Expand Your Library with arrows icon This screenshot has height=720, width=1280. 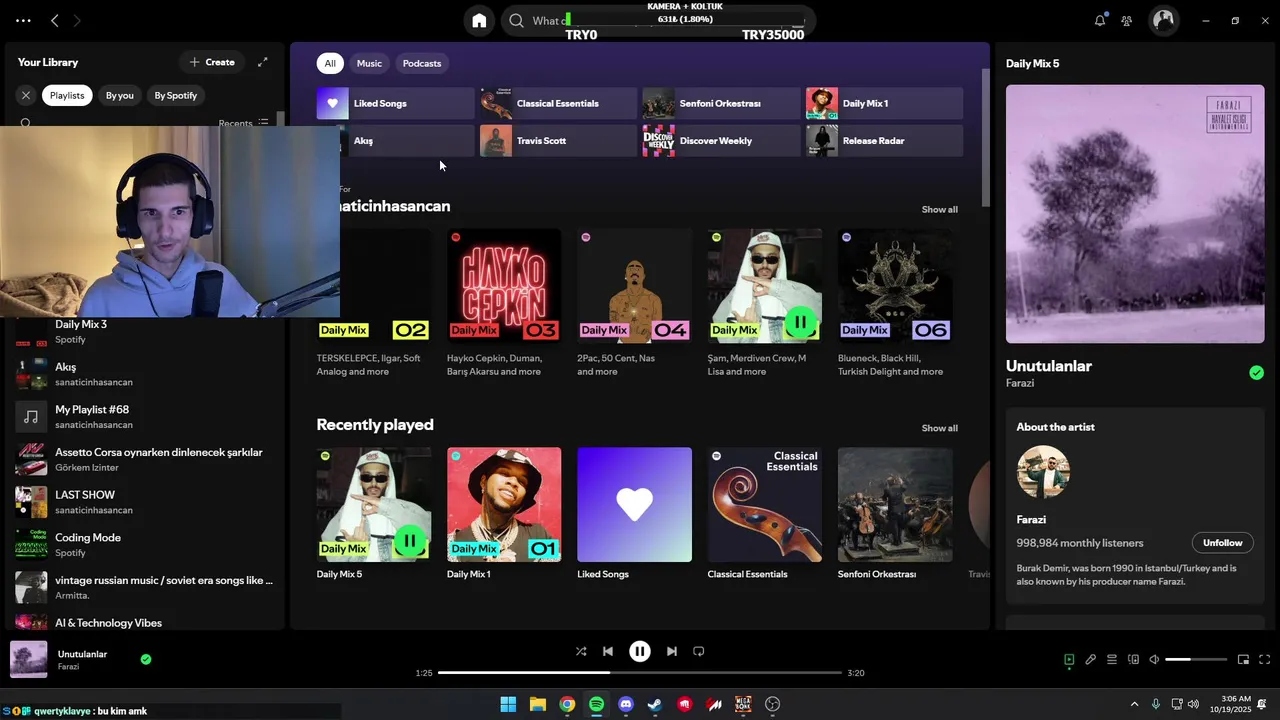(x=263, y=62)
